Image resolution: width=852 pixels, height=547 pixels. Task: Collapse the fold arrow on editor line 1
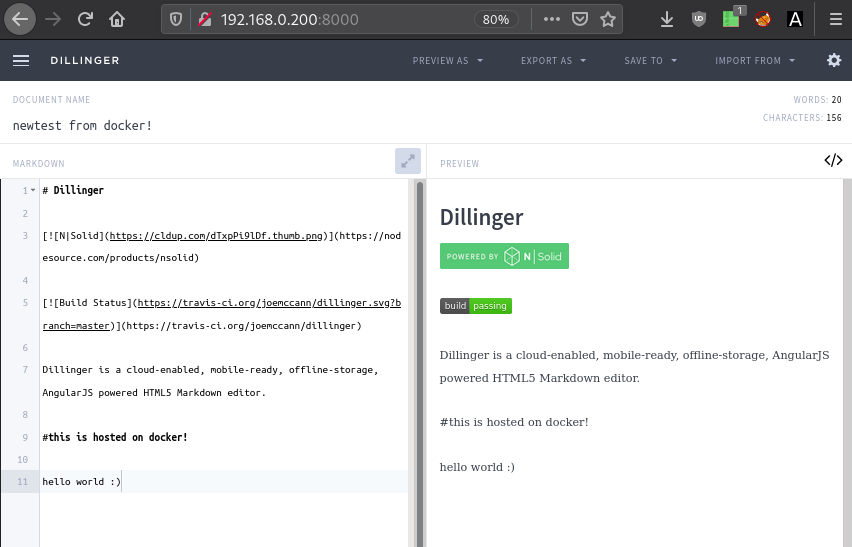tap(33, 190)
